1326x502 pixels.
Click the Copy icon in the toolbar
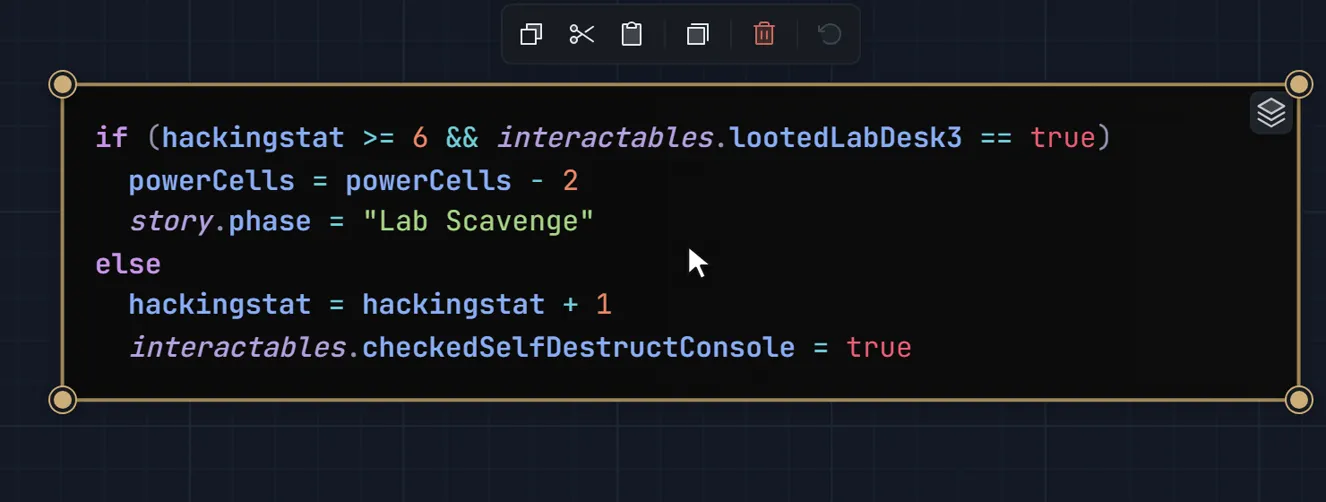pyautogui.click(x=531, y=35)
